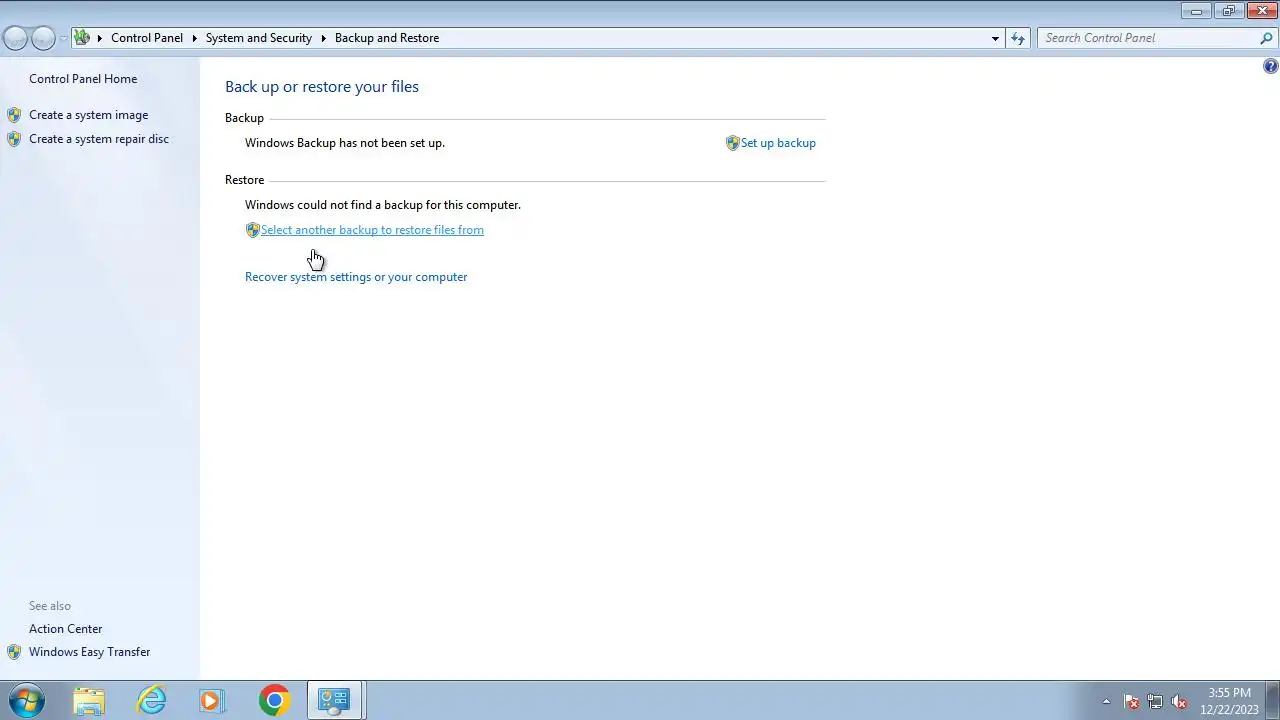Click shield icon beside Windows Easy Transfer
The image size is (1280, 720).
tap(14, 652)
